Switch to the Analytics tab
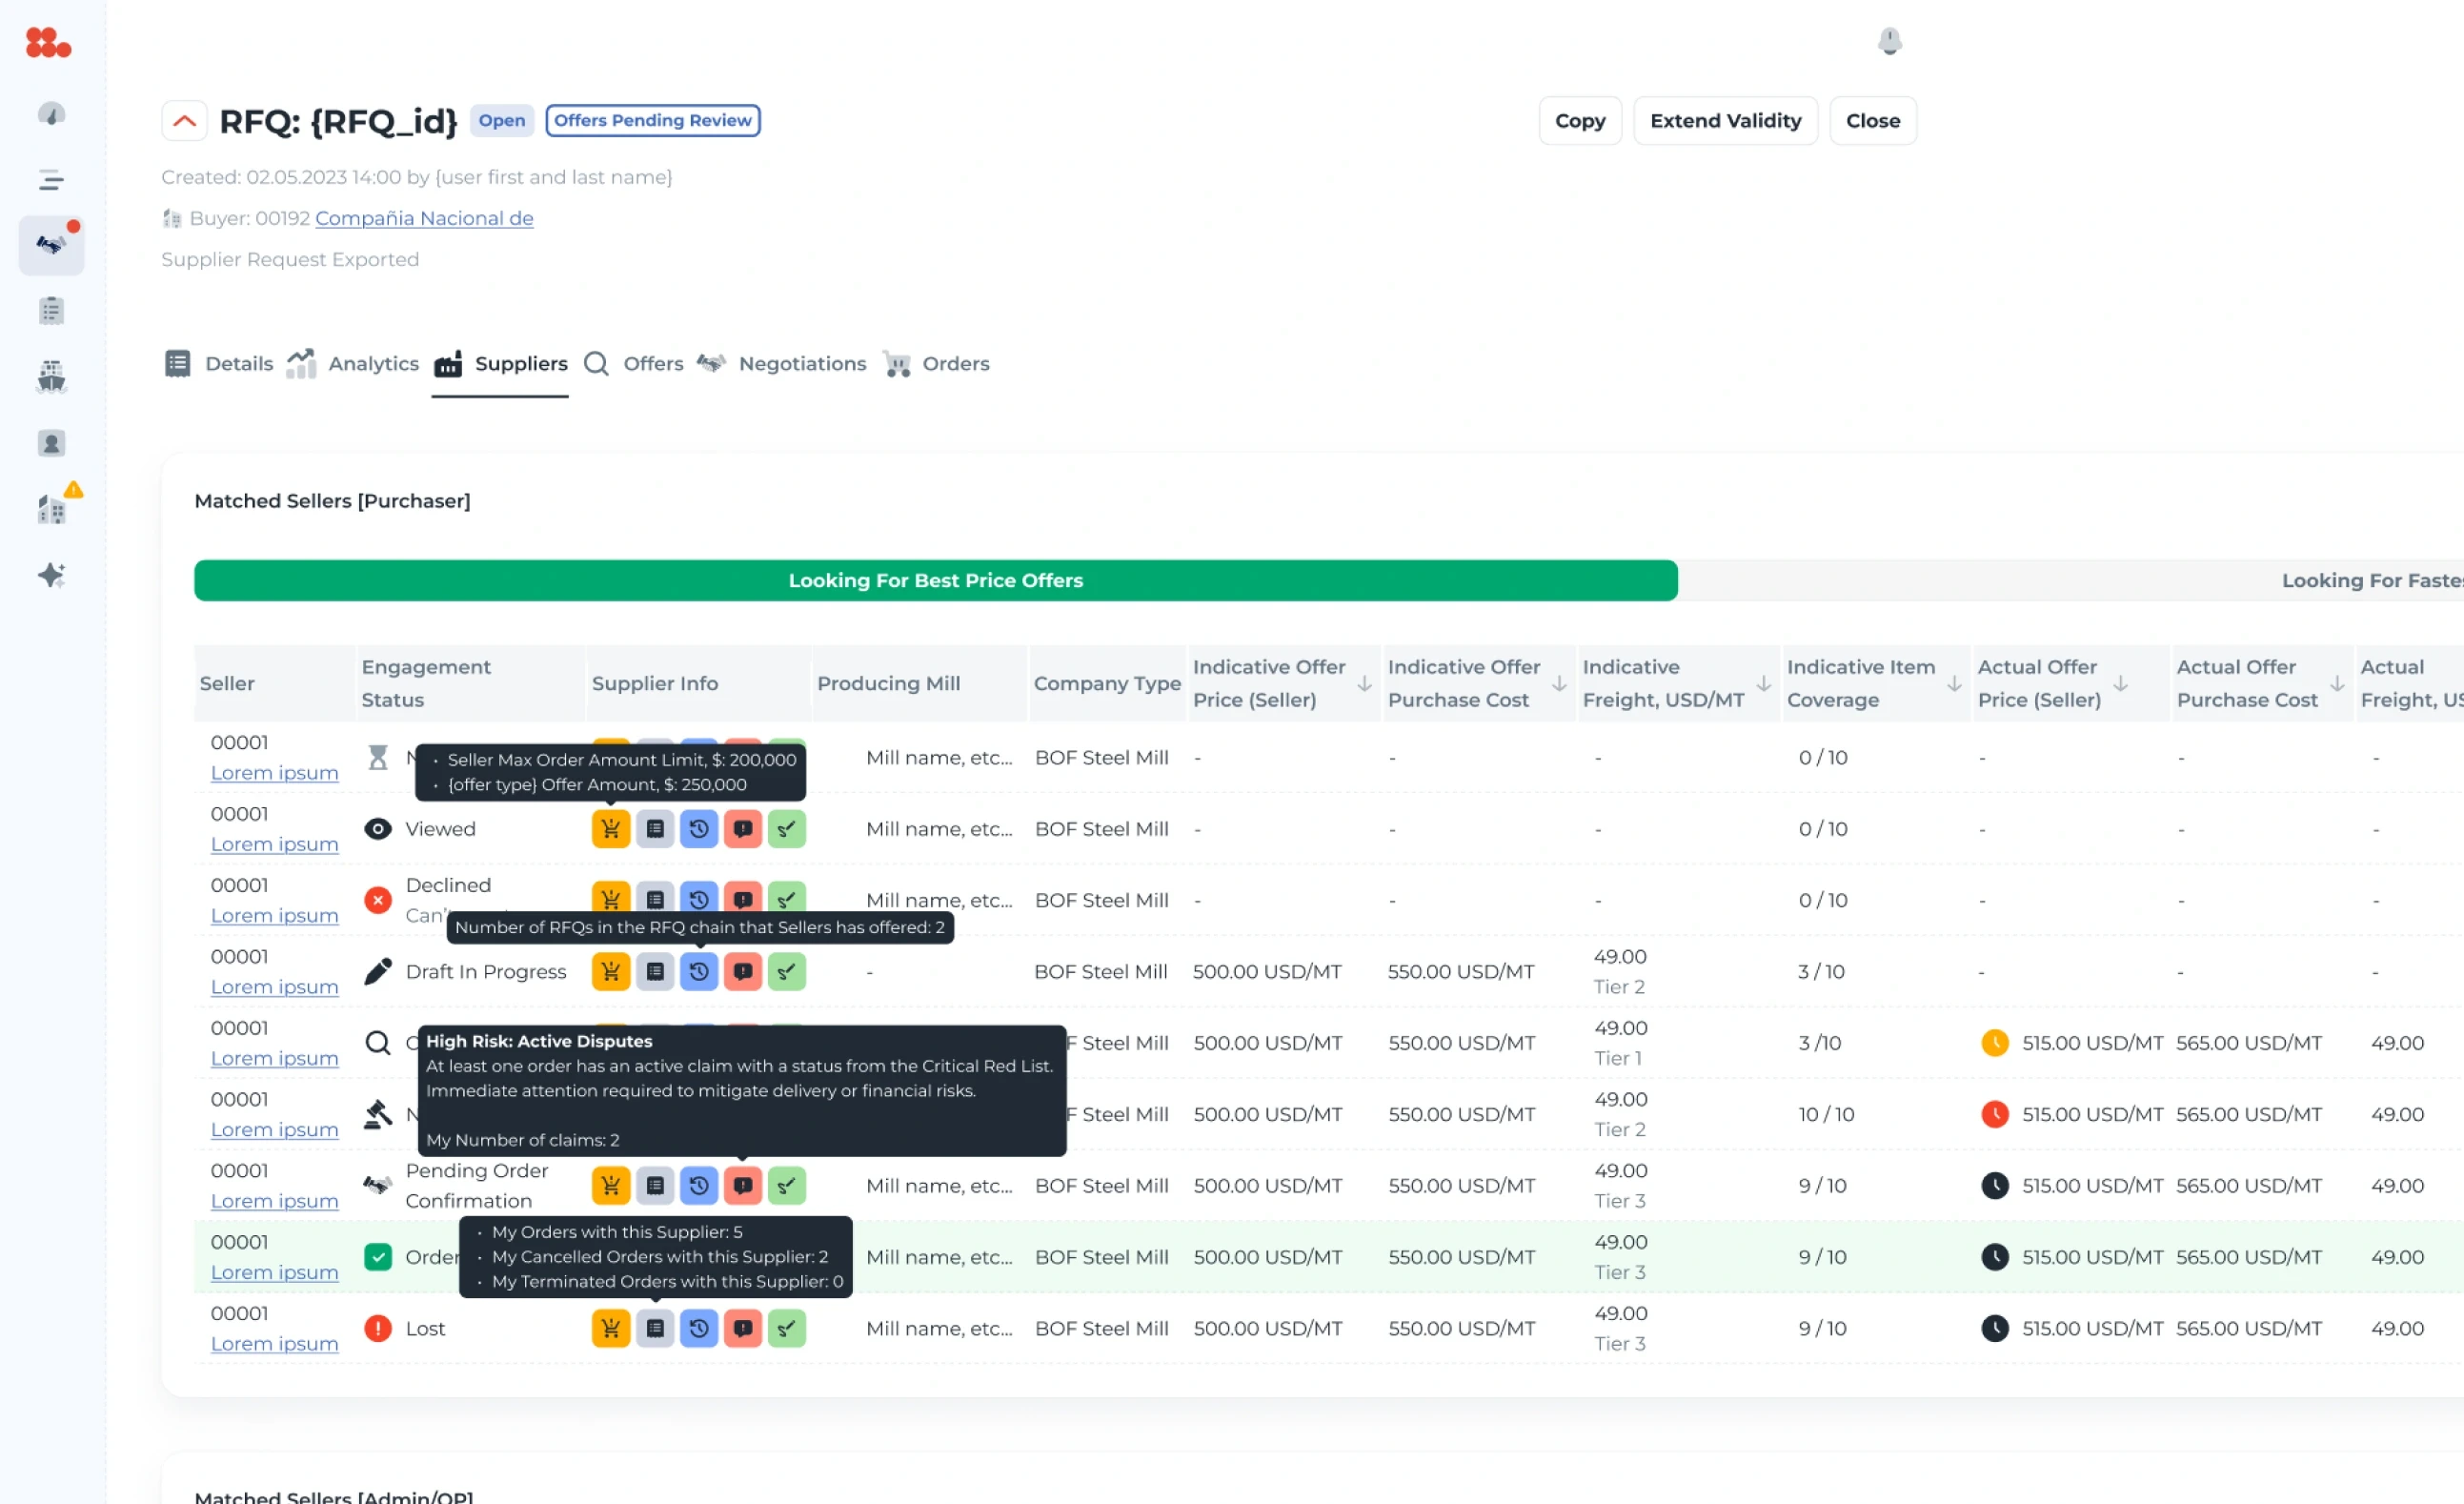This screenshot has width=2464, height=1504. 352,364
